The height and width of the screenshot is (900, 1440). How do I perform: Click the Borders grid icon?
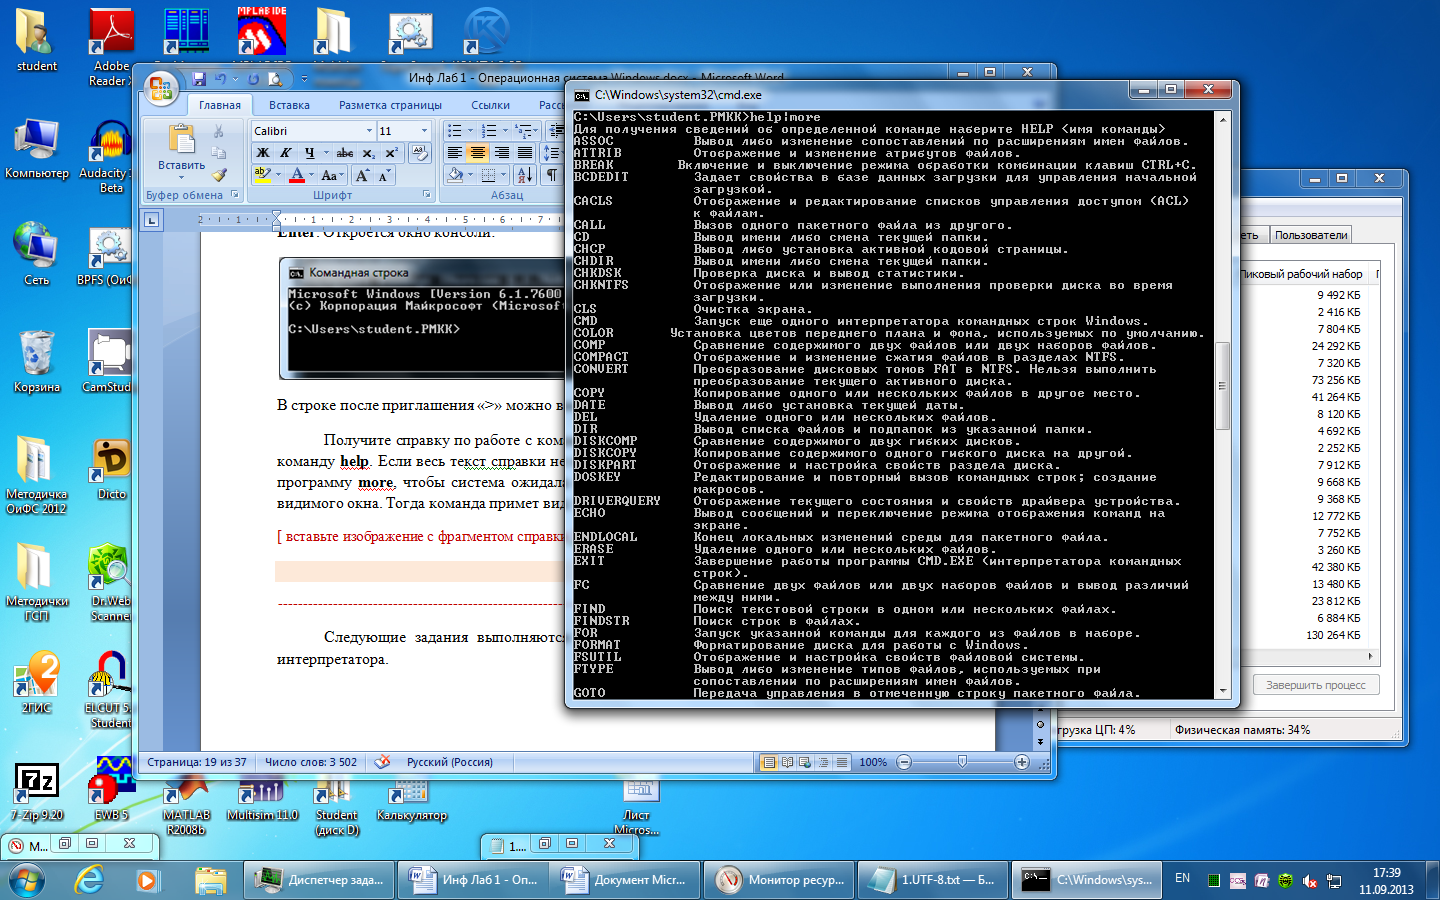point(489,175)
